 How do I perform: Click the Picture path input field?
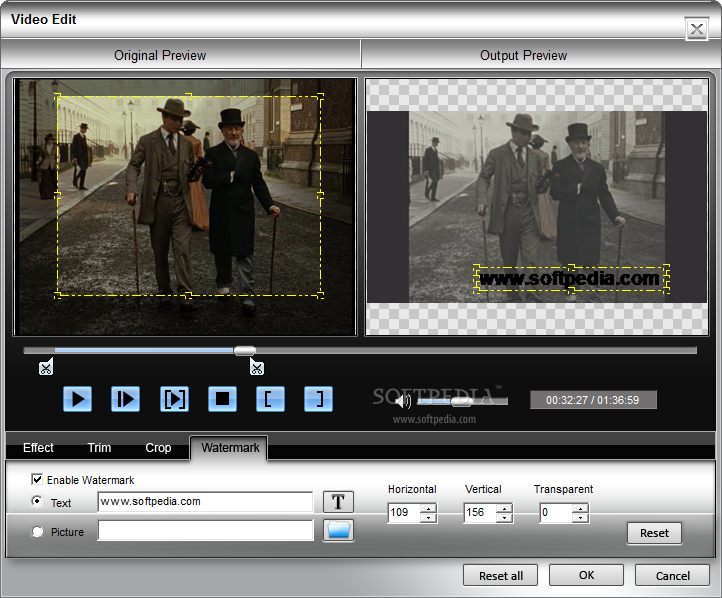coord(205,531)
